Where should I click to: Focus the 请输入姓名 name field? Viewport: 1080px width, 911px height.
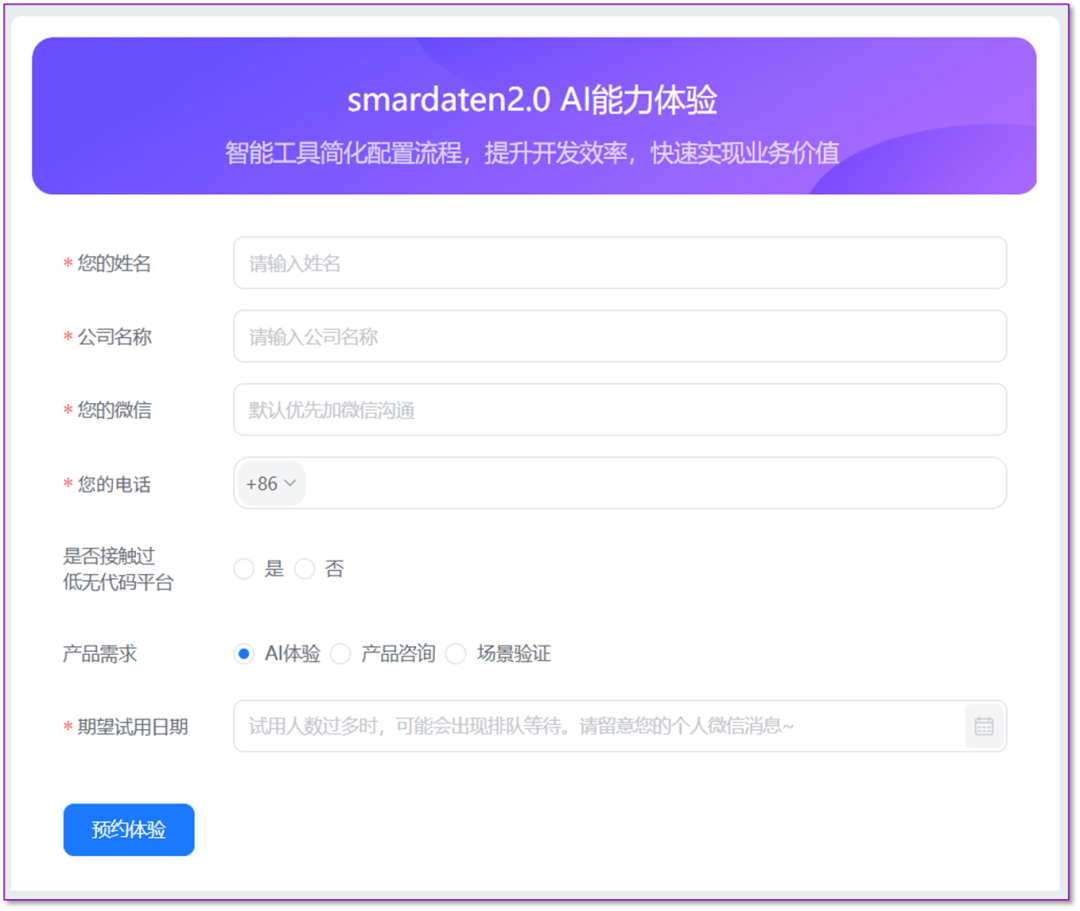[x=620, y=263]
